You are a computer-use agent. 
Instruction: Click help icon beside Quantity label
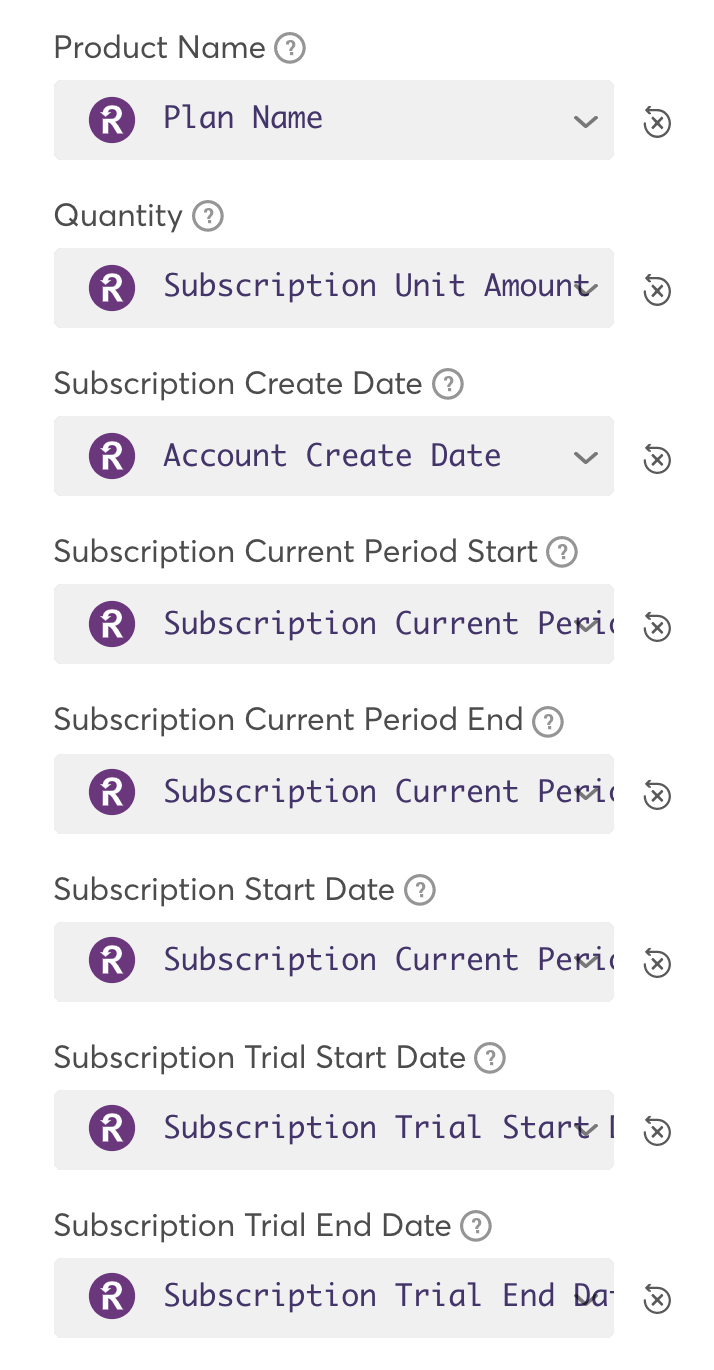(207, 216)
